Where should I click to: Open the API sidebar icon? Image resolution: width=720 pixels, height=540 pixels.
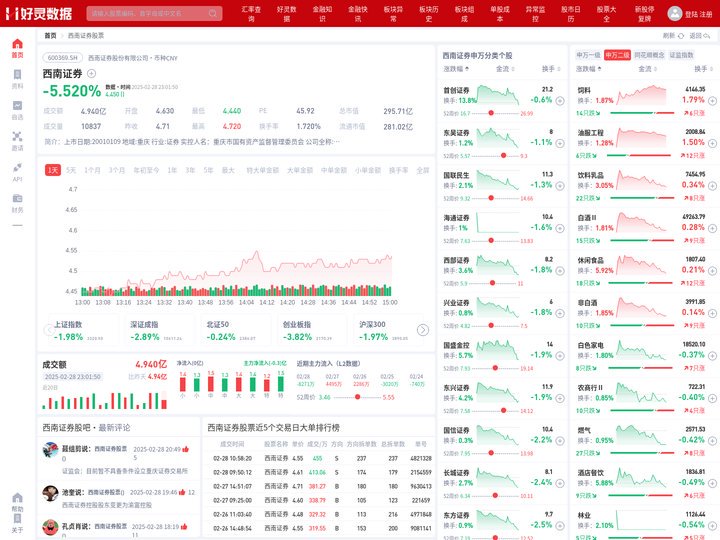point(17,167)
